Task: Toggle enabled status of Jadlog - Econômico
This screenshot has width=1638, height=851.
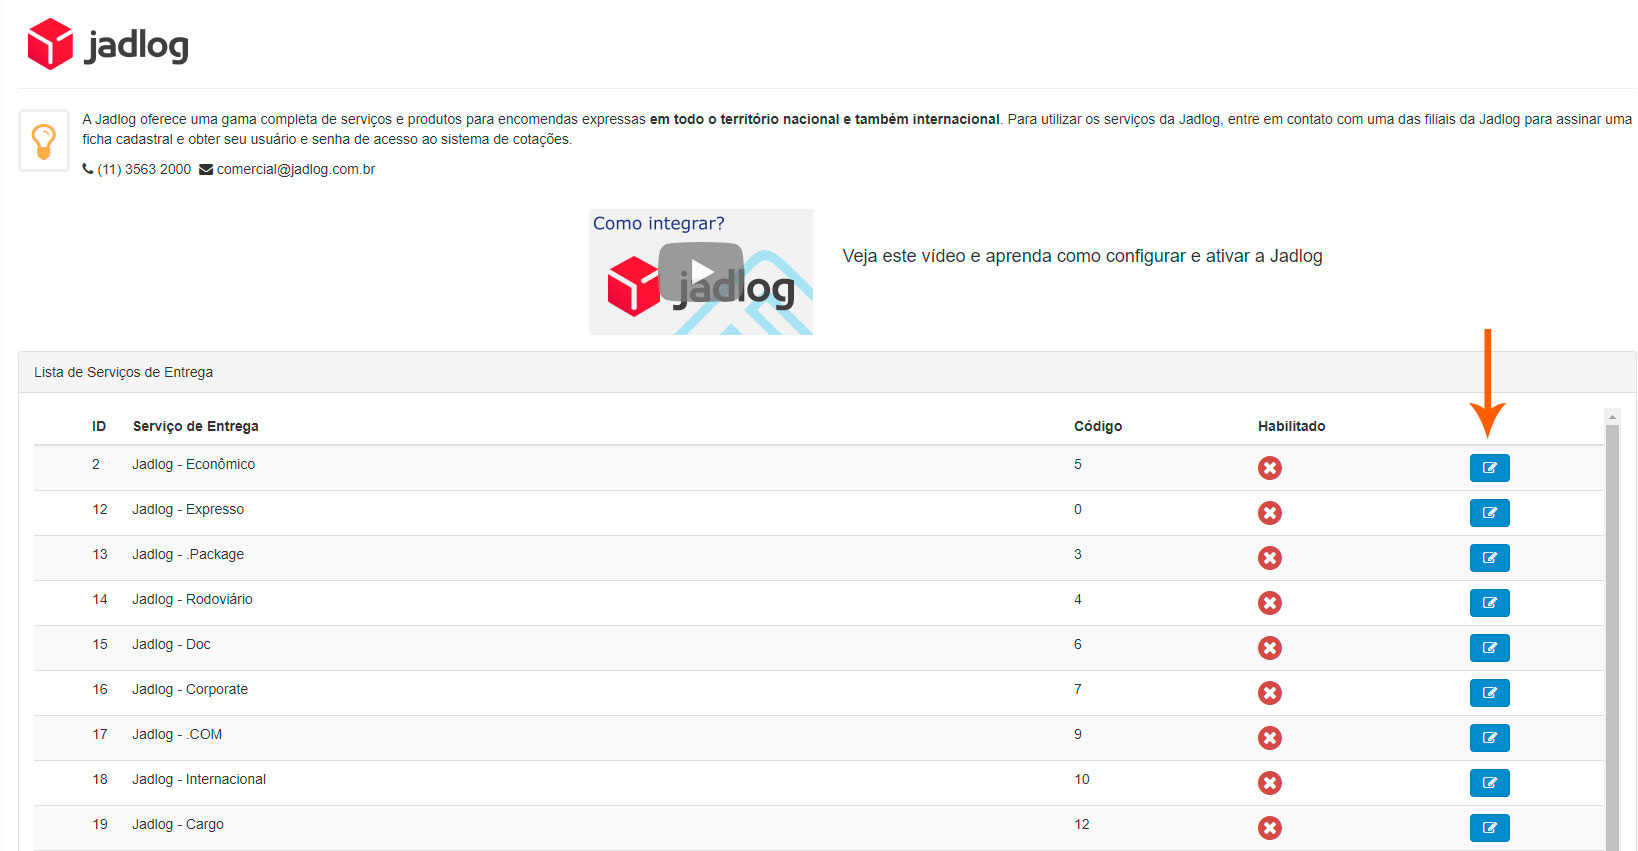Action: click(x=1270, y=468)
